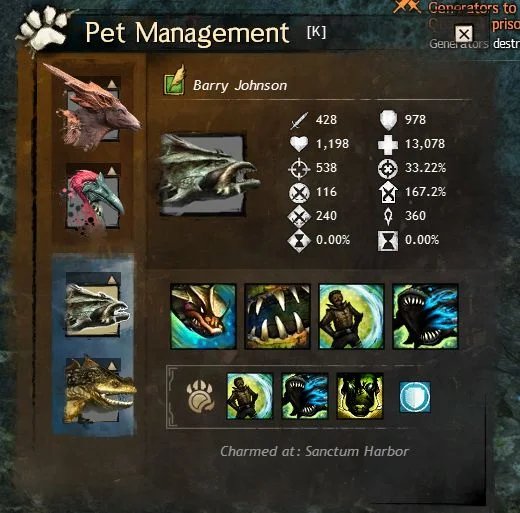Click the Barry Johnson pet name
This screenshot has height=513, width=520.
coord(240,86)
